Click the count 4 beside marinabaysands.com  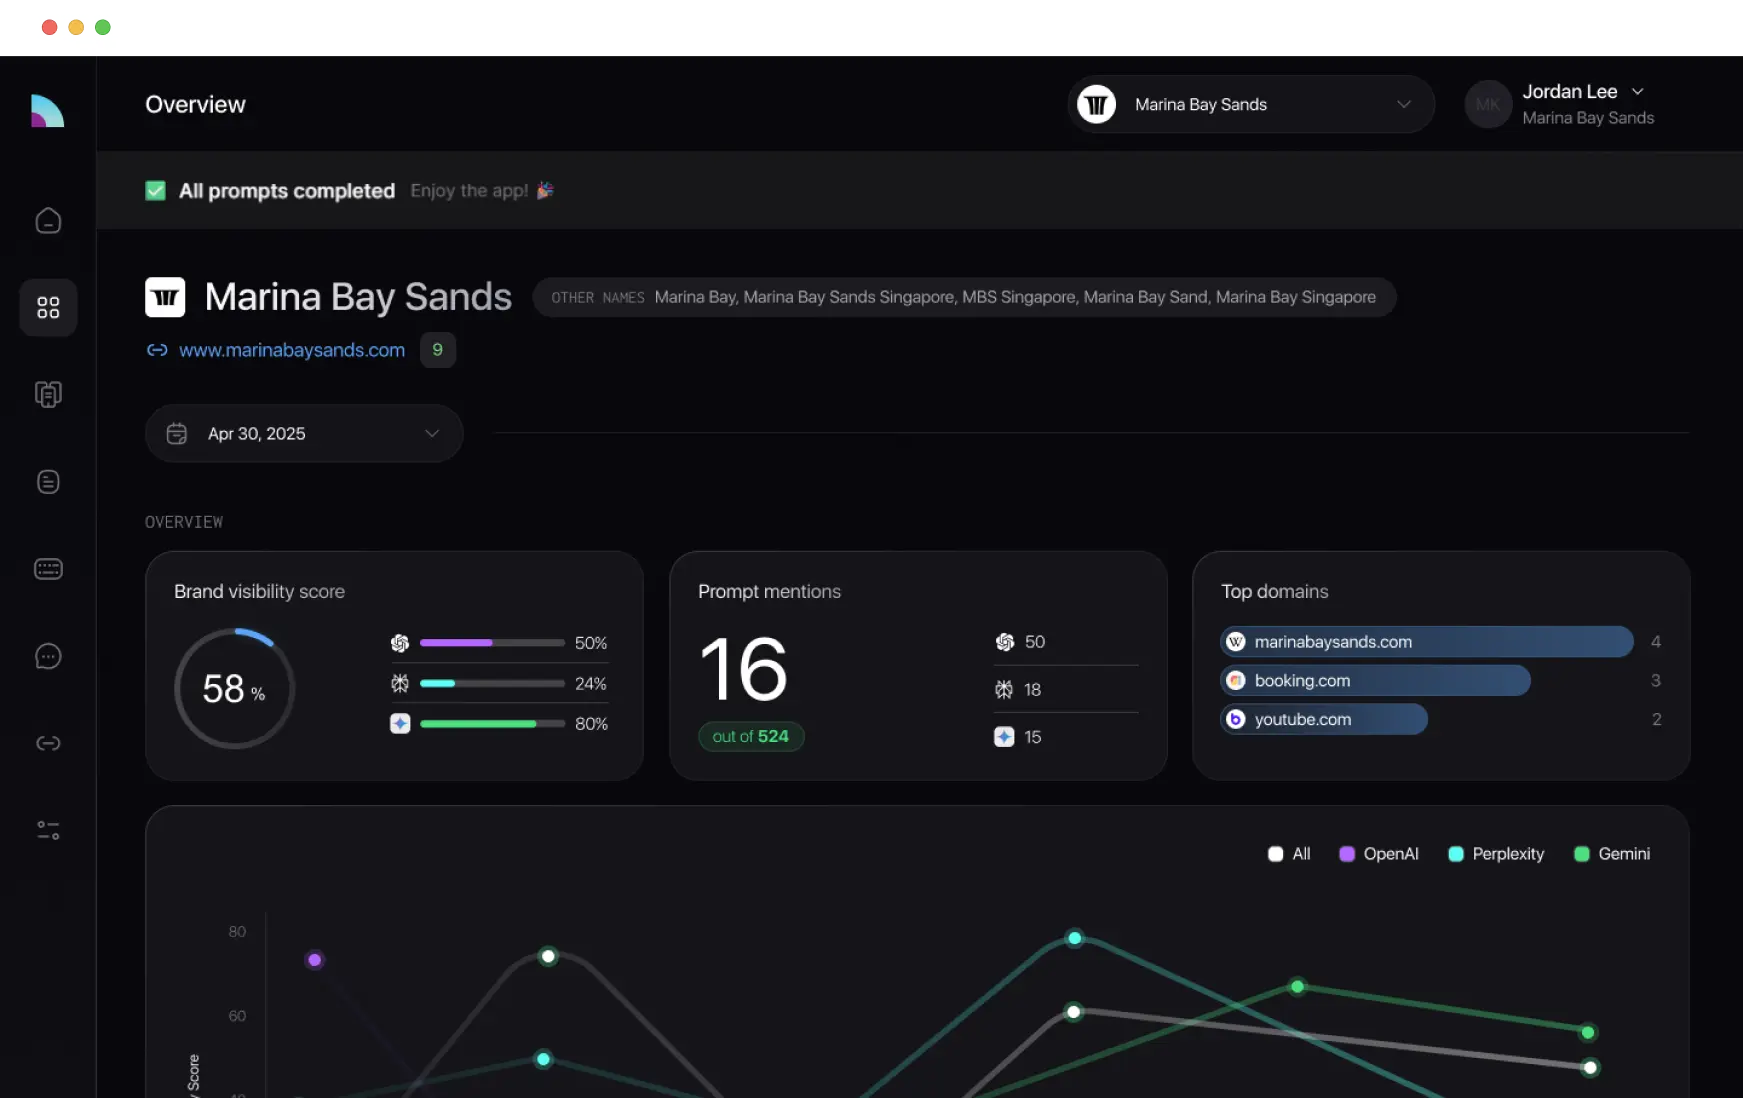click(x=1656, y=642)
